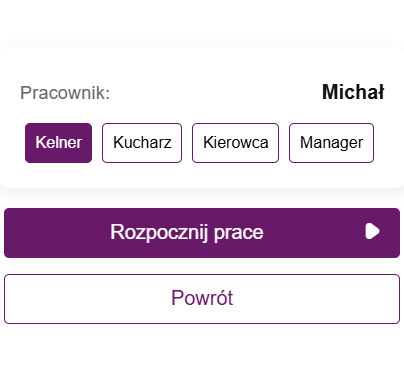Set Michał as cook via Kucharz
Screen dimensions: 404x384
(142, 143)
